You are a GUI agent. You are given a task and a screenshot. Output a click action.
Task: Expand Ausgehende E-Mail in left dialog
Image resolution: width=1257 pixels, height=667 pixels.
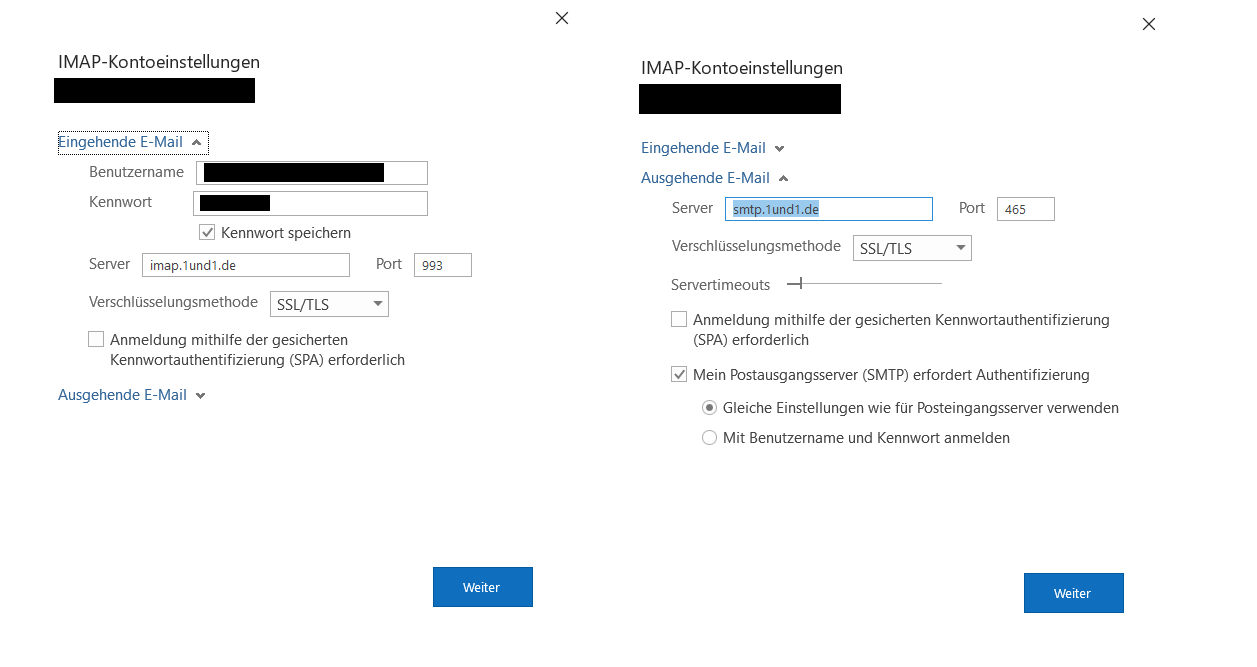coord(132,395)
